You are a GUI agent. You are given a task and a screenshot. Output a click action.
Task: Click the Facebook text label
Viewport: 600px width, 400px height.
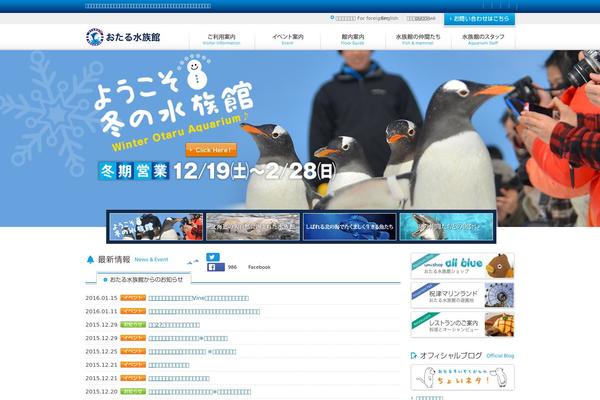coord(259,267)
